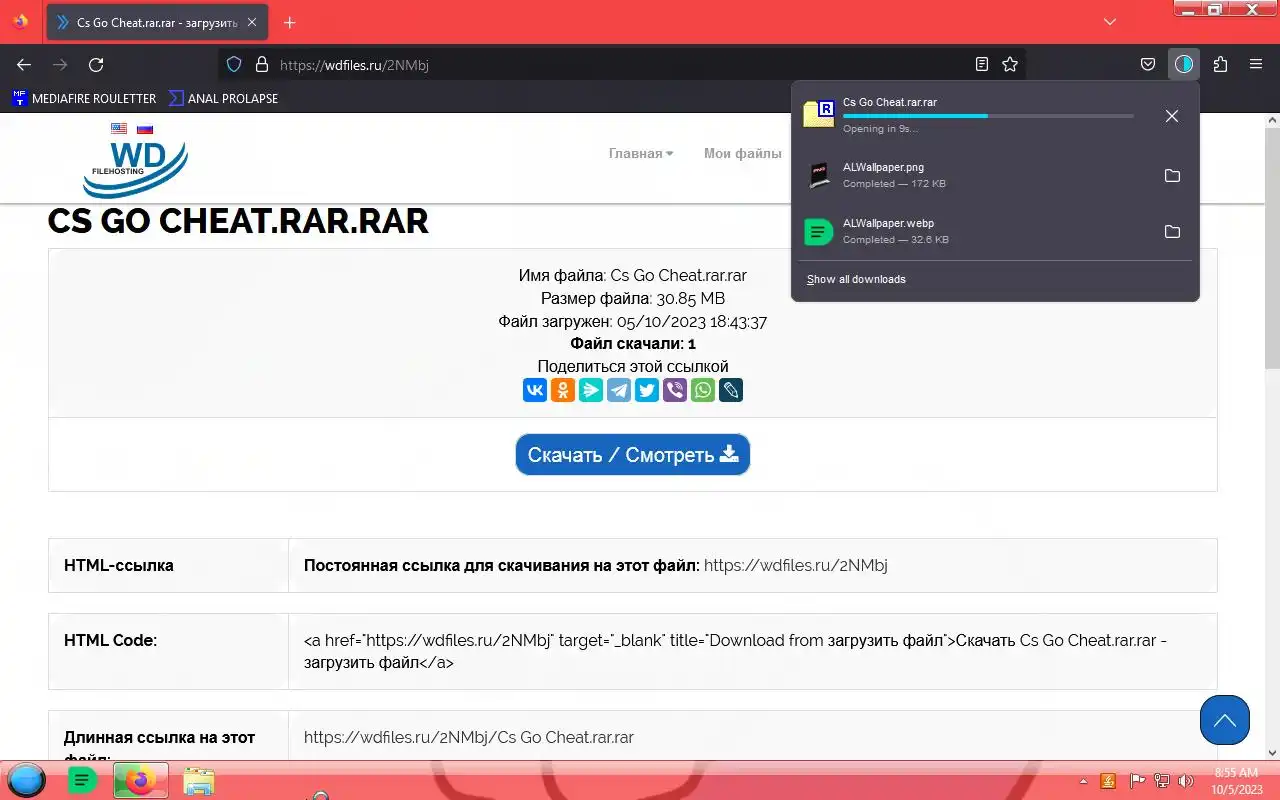Select the Cs Go Cheat.rar.rar tab

coord(156,22)
